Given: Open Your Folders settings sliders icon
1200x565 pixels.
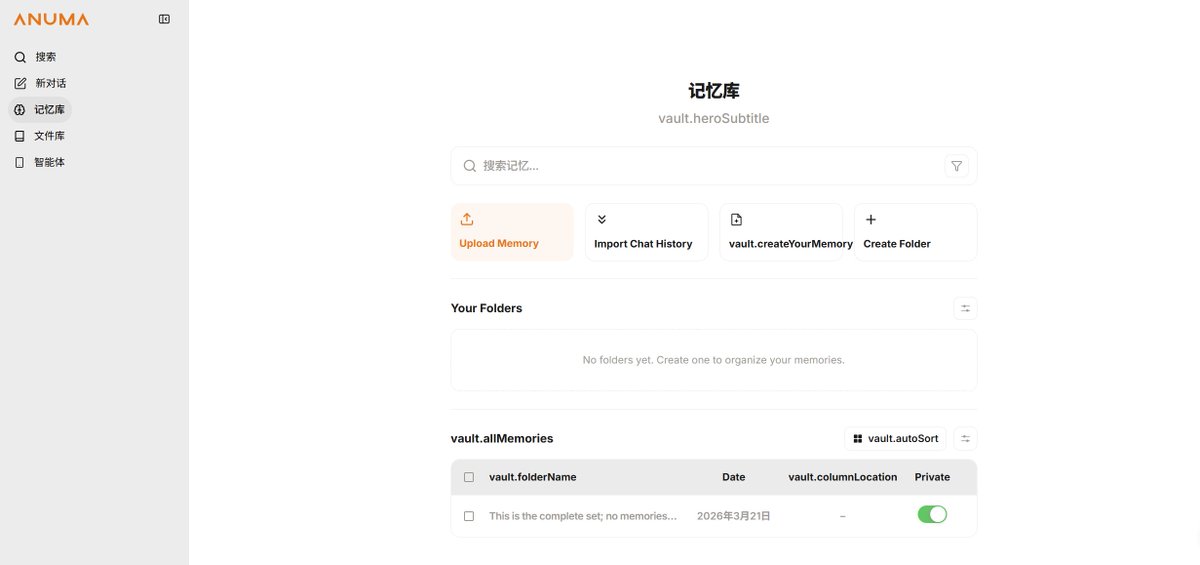Looking at the screenshot, I should 965,308.
